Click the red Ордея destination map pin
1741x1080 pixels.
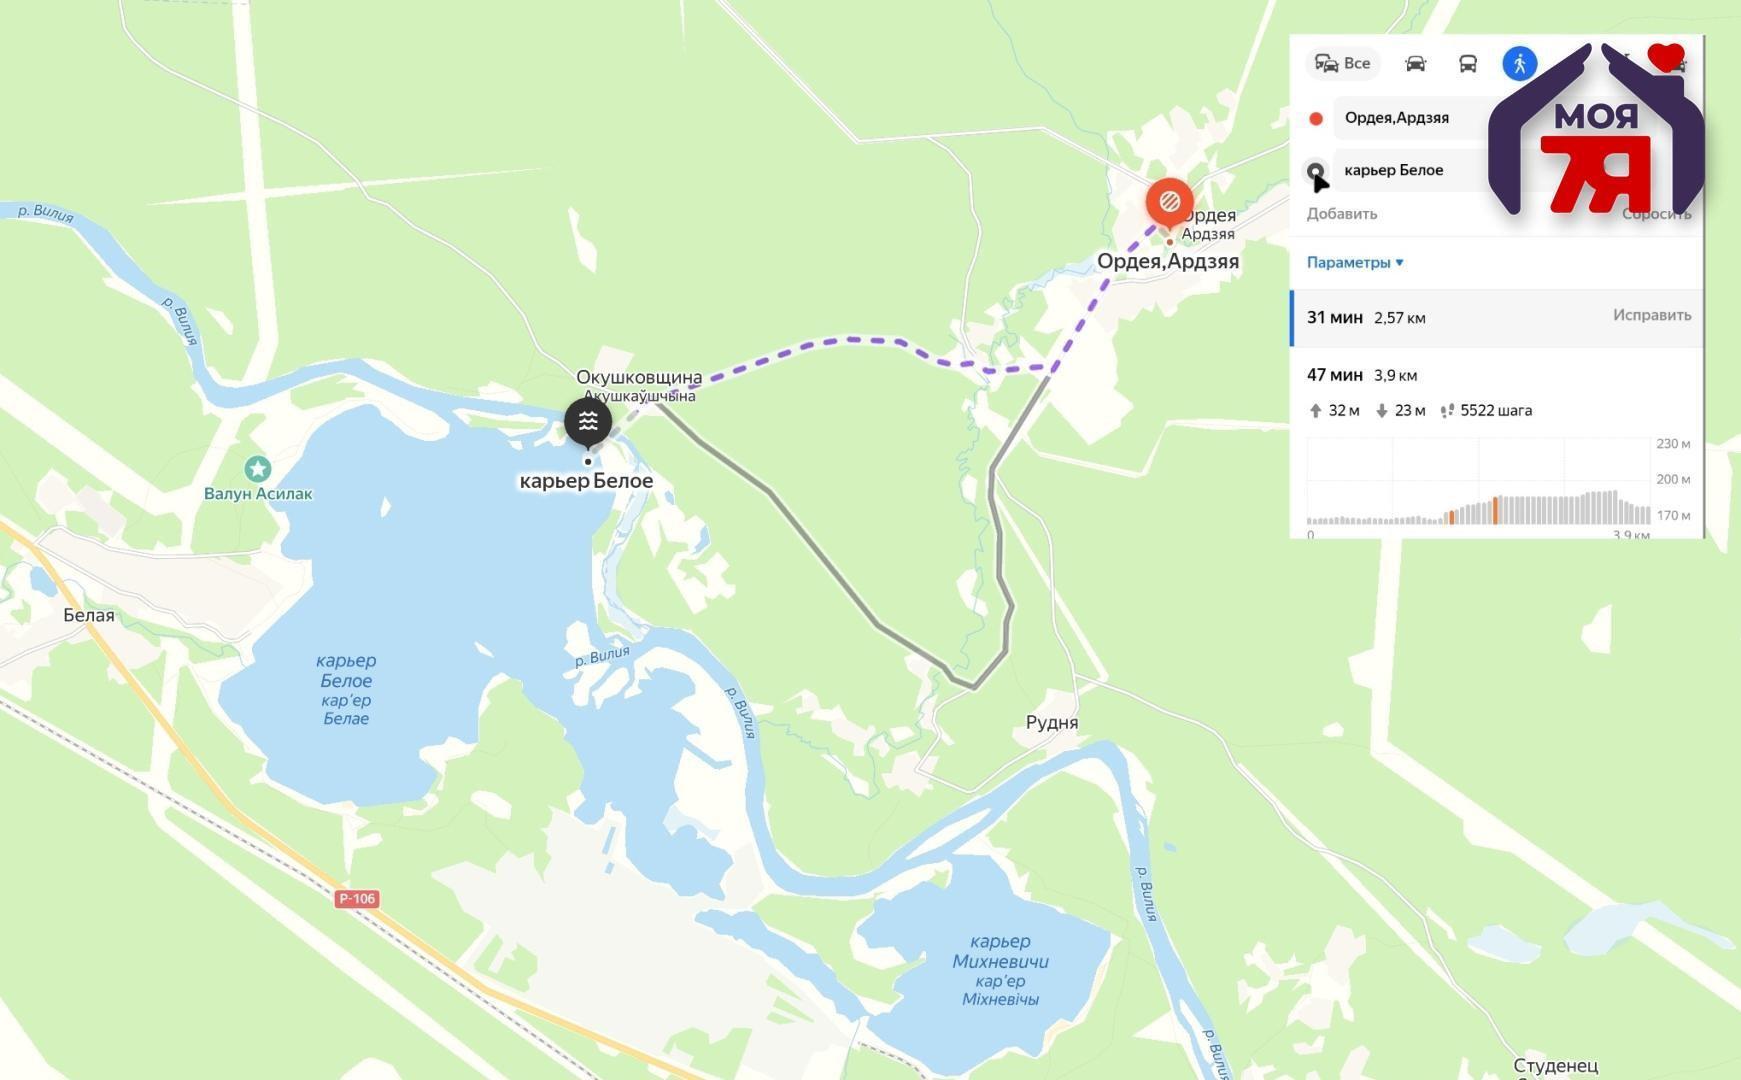coord(1169,203)
